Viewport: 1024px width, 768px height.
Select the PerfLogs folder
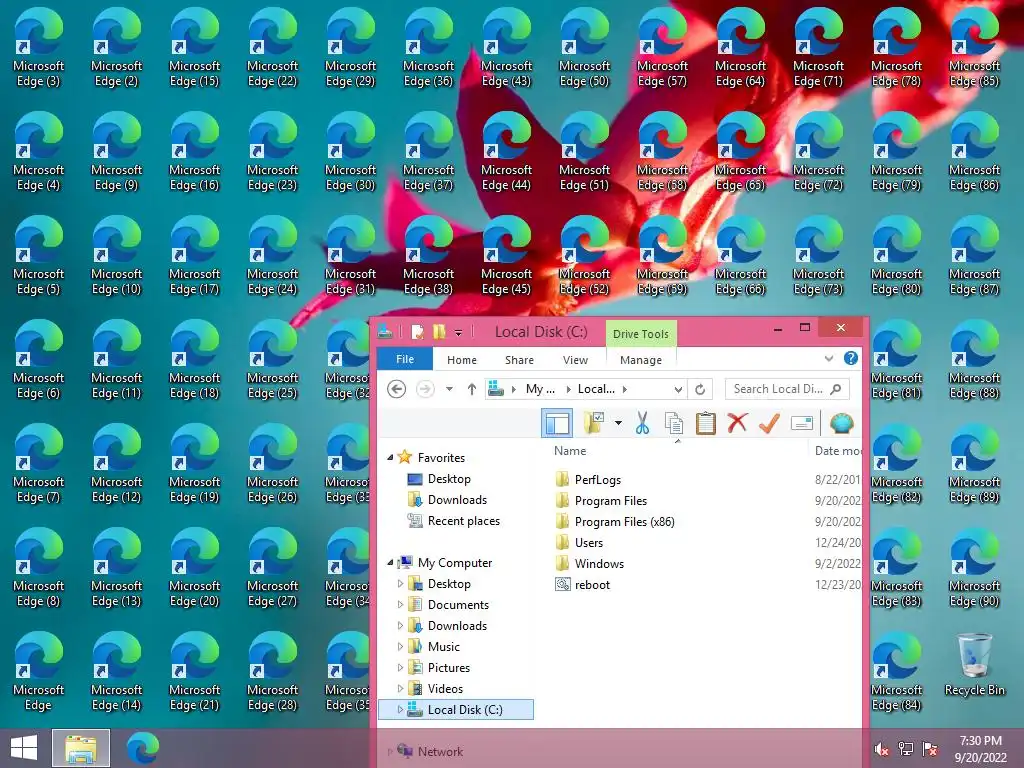tap(588, 479)
